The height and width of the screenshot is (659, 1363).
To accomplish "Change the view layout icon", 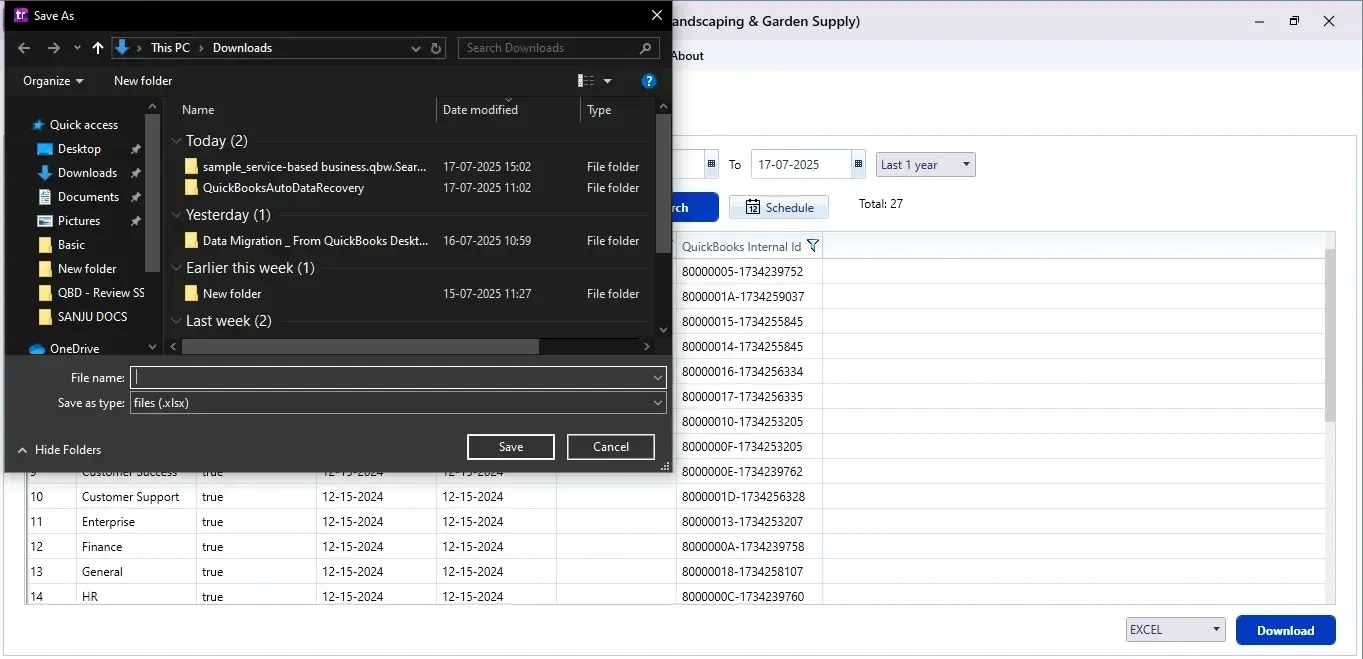I will [586, 81].
